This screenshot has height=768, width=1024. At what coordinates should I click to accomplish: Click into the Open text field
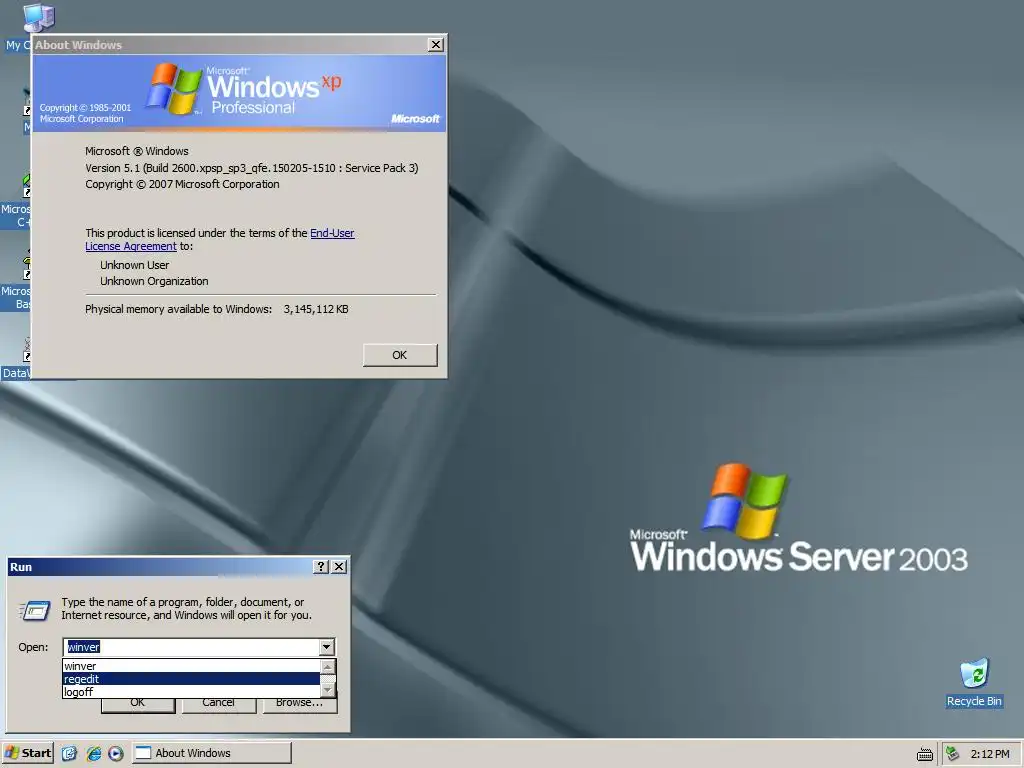pyautogui.click(x=191, y=647)
